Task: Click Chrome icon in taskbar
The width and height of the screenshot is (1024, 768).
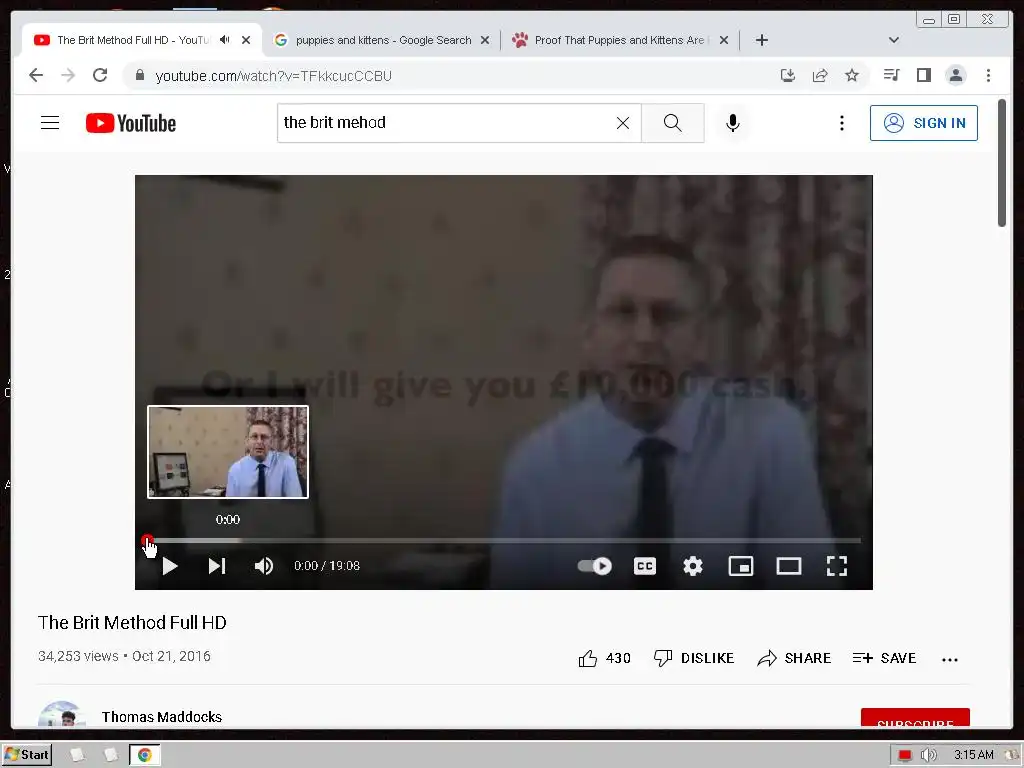Action: point(144,755)
